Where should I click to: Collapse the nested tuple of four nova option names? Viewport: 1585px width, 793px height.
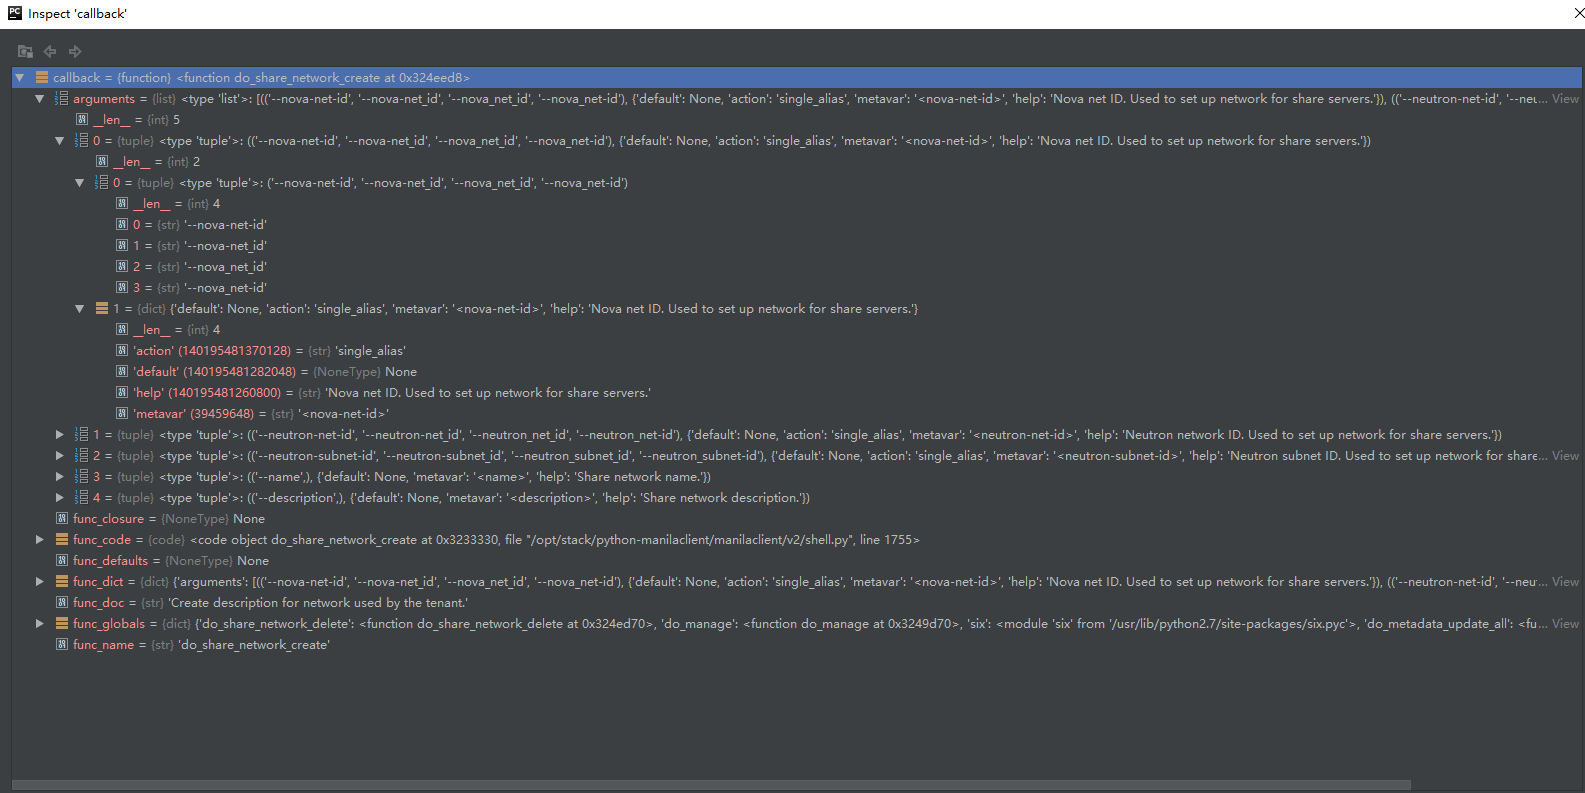[x=80, y=182]
